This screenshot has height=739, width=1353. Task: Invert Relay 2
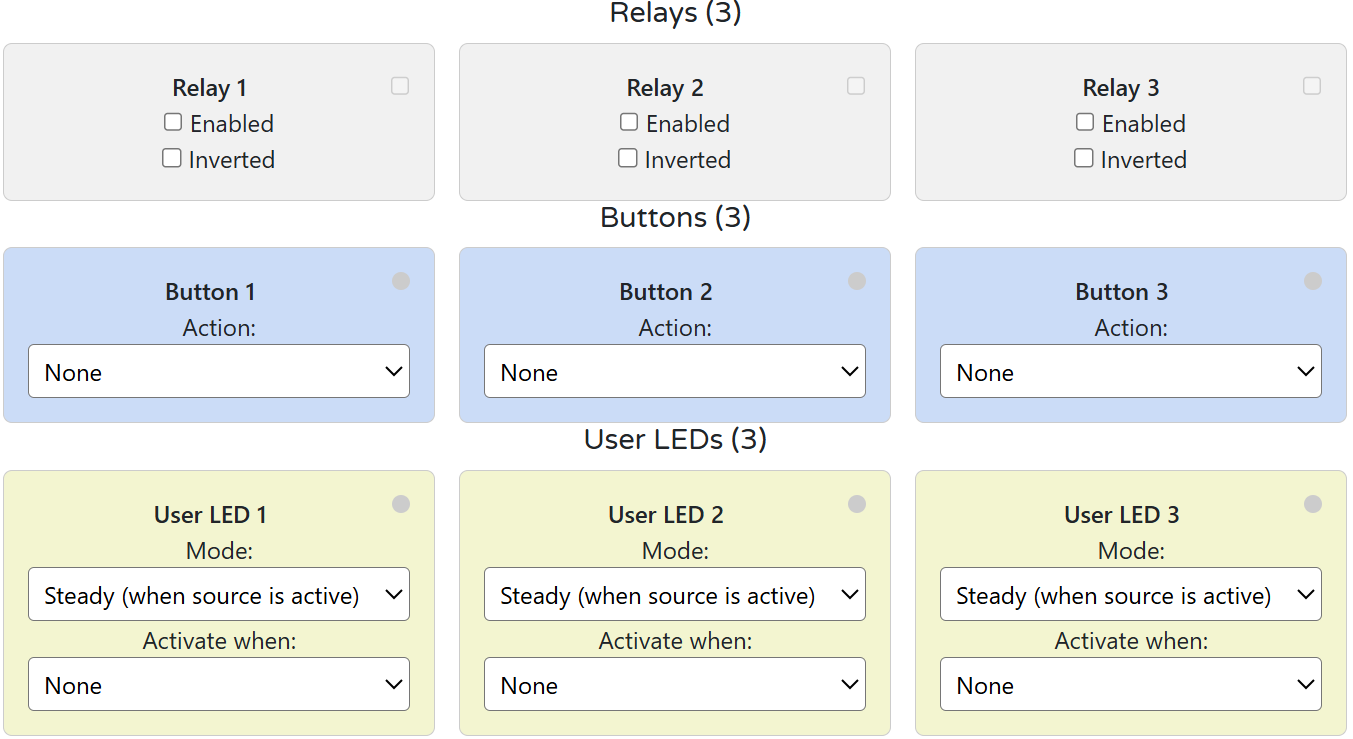point(628,158)
